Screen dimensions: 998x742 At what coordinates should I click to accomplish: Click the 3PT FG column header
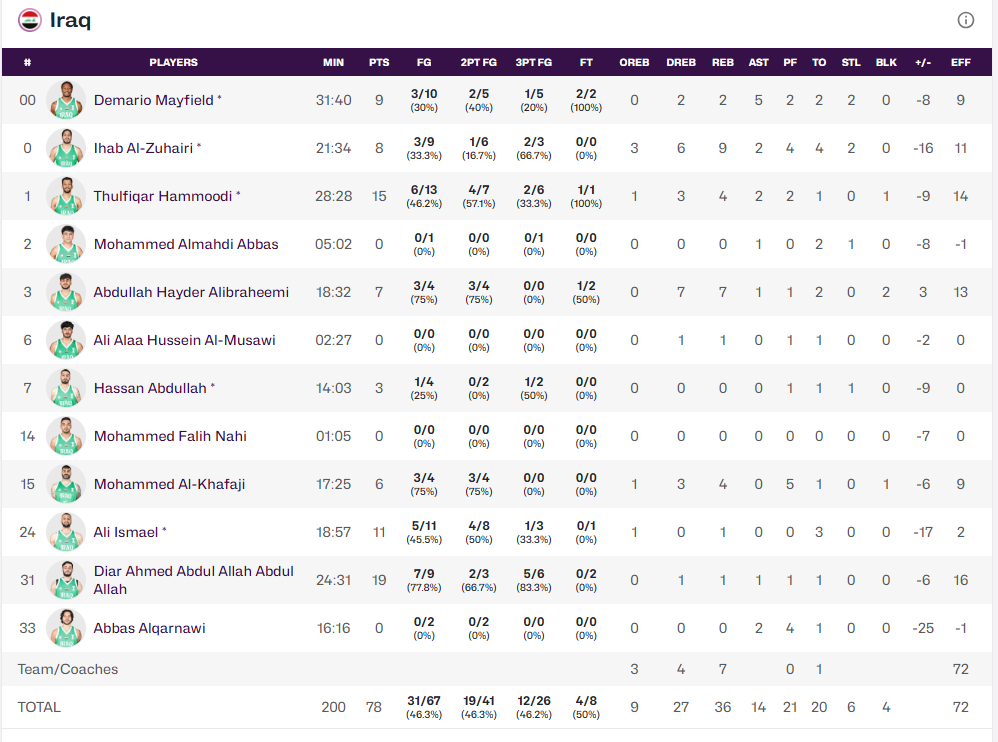533,62
